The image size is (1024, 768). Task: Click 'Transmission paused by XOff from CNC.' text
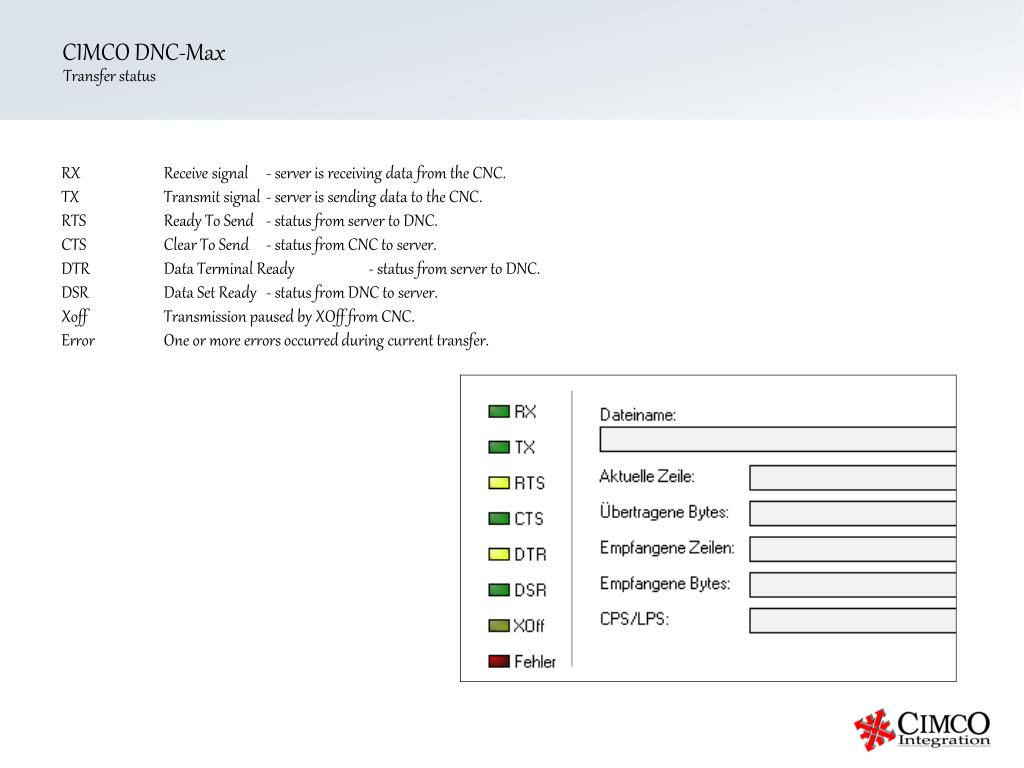[289, 317]
